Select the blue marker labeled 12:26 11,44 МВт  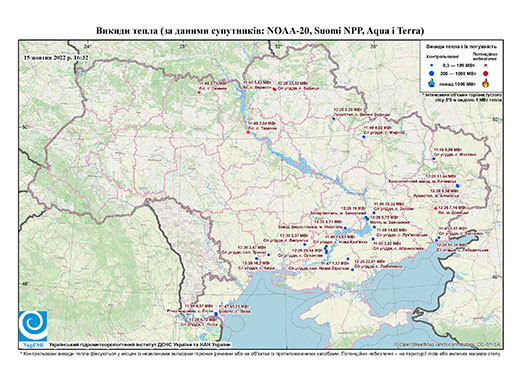click(457, 186)
